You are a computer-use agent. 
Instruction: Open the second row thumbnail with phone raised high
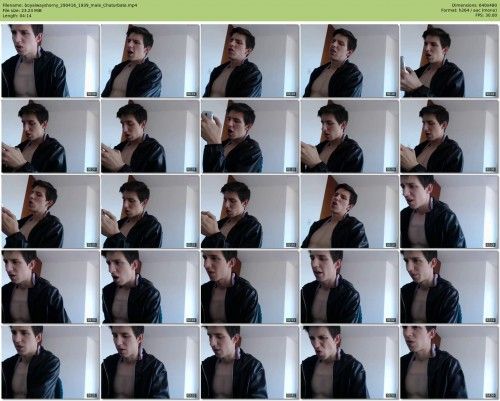click(x=250, y=136)
